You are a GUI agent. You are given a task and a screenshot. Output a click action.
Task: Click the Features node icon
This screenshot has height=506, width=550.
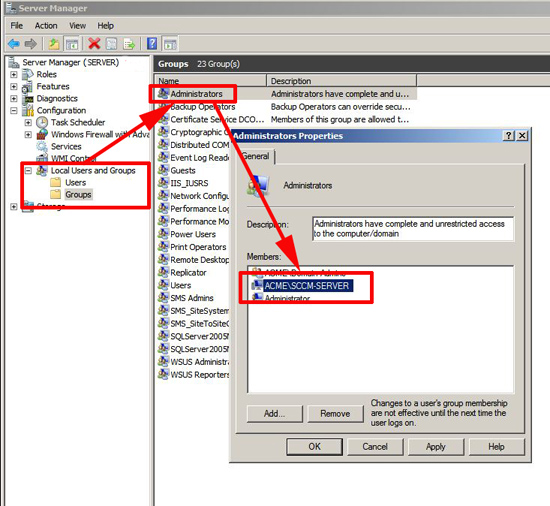27,87
